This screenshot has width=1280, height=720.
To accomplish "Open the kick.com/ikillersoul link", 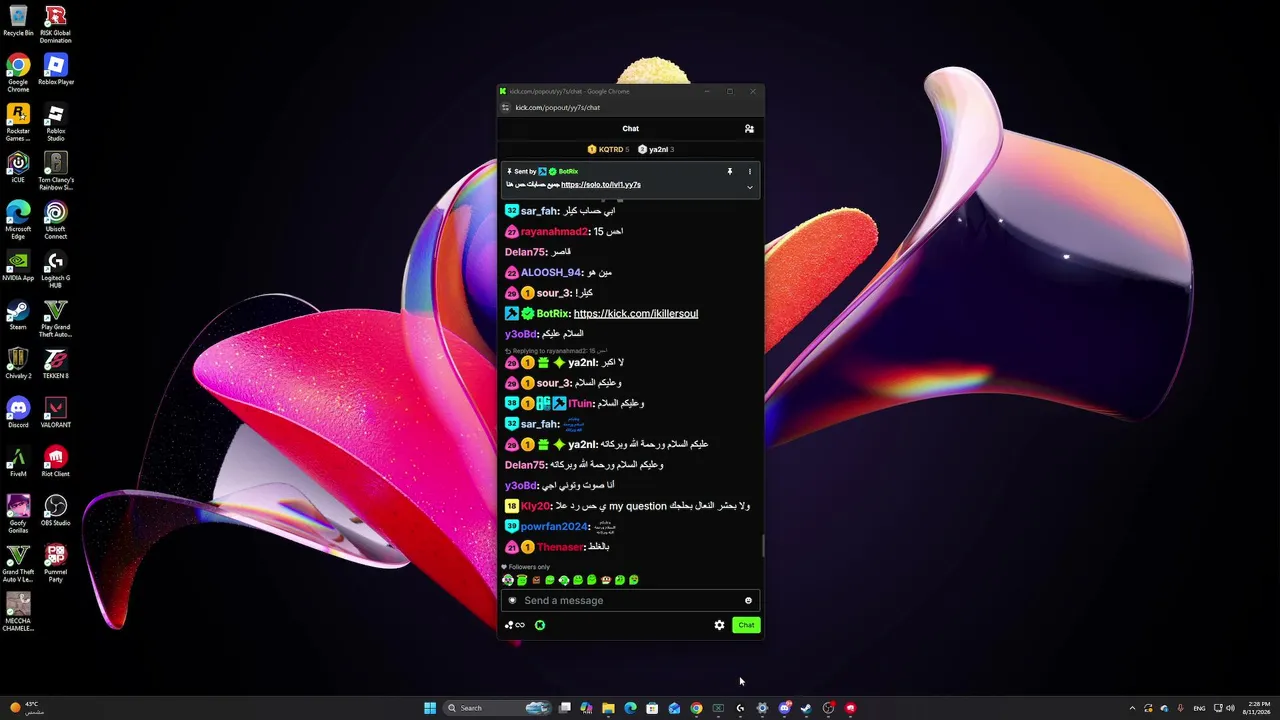I will [x=636, y=314].
